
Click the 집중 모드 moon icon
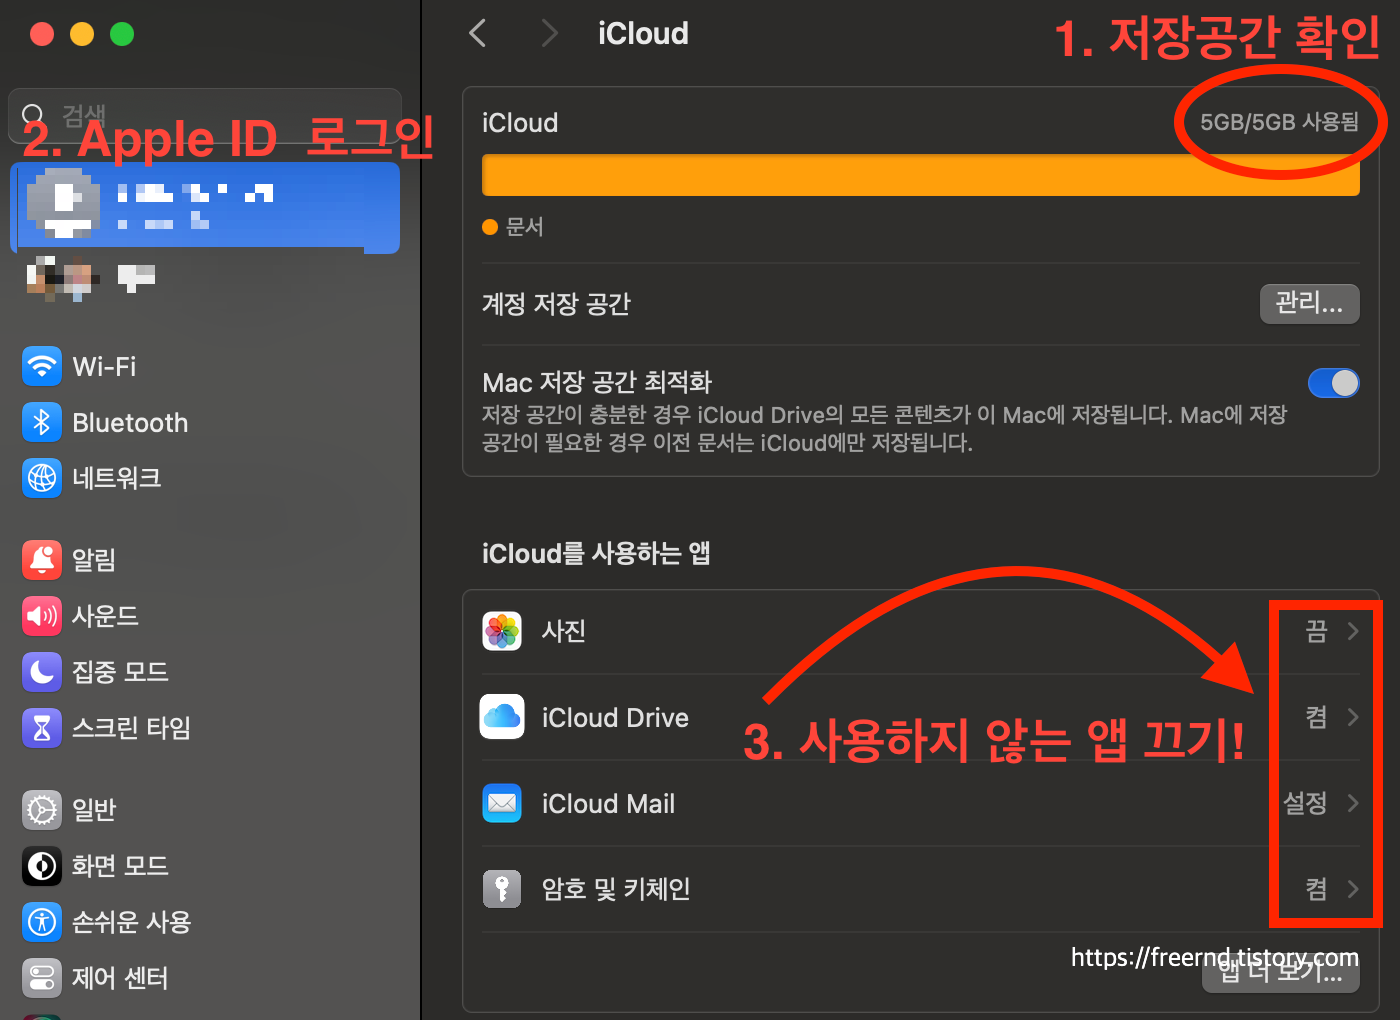(42, 672)
